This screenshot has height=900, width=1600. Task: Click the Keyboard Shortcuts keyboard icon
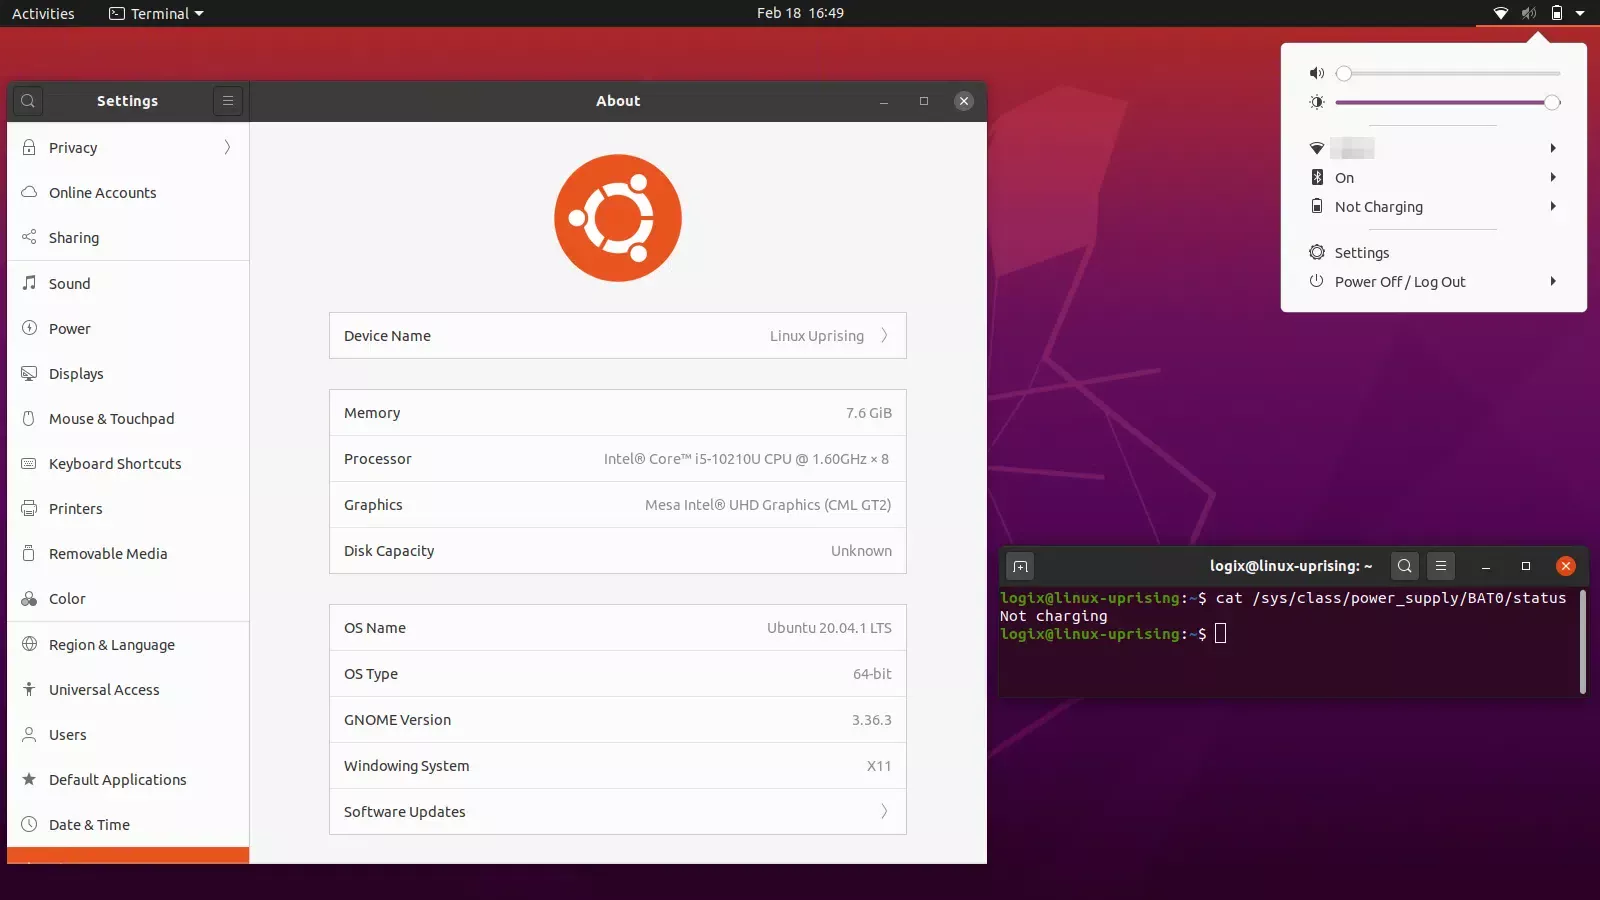(29, 463)
